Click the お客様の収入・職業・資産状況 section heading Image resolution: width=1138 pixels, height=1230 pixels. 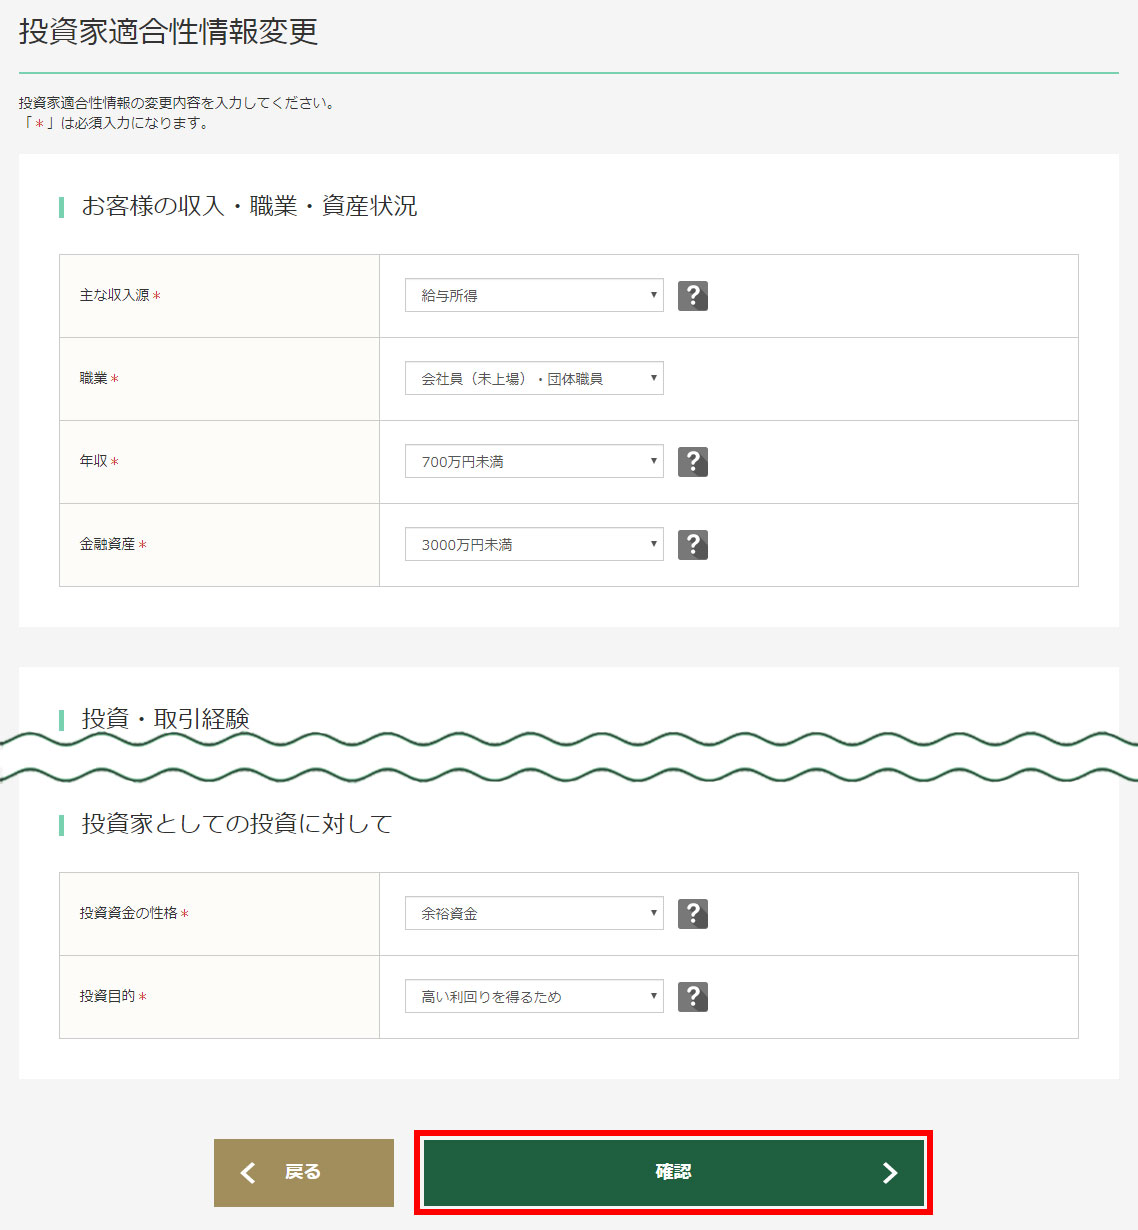coord(249,206)
